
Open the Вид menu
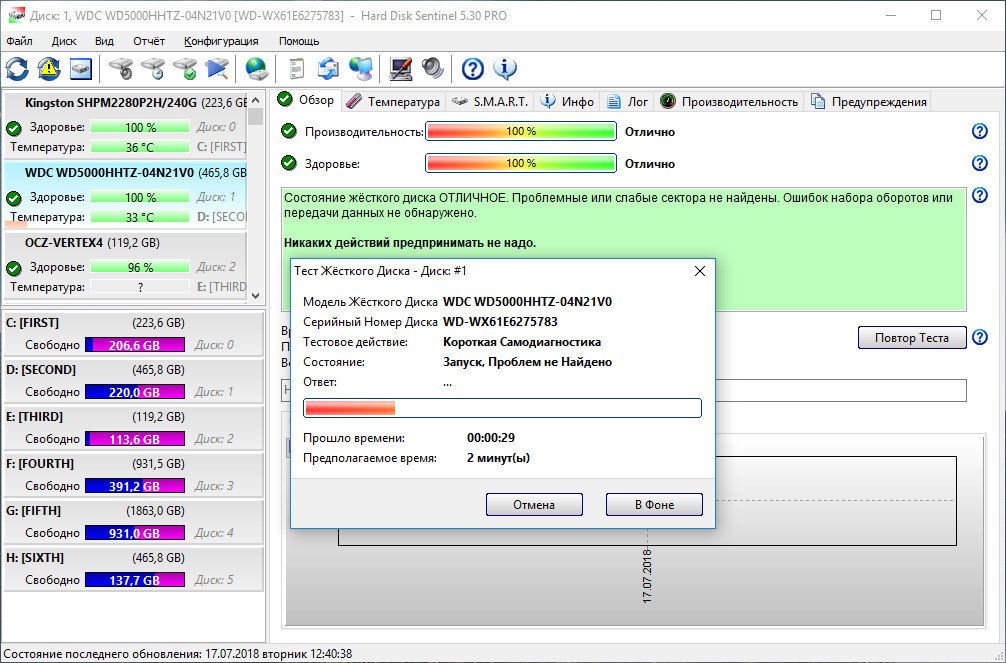104,41
